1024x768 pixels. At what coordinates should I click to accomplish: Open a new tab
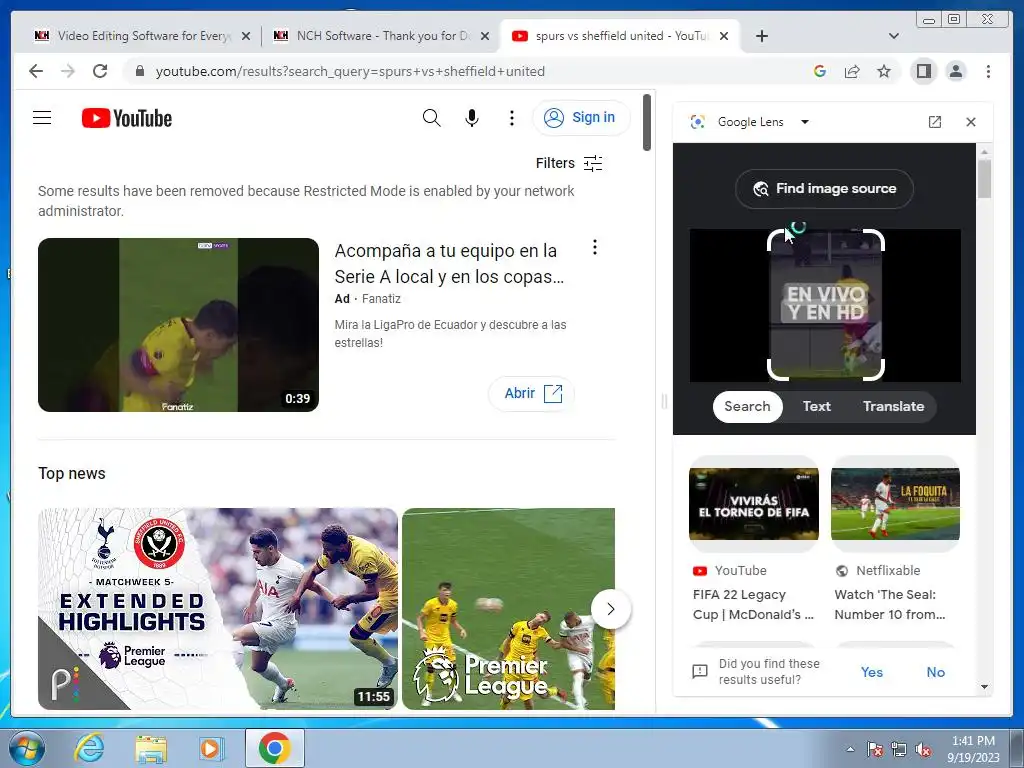pyautogui.click(x=761, y=36)
